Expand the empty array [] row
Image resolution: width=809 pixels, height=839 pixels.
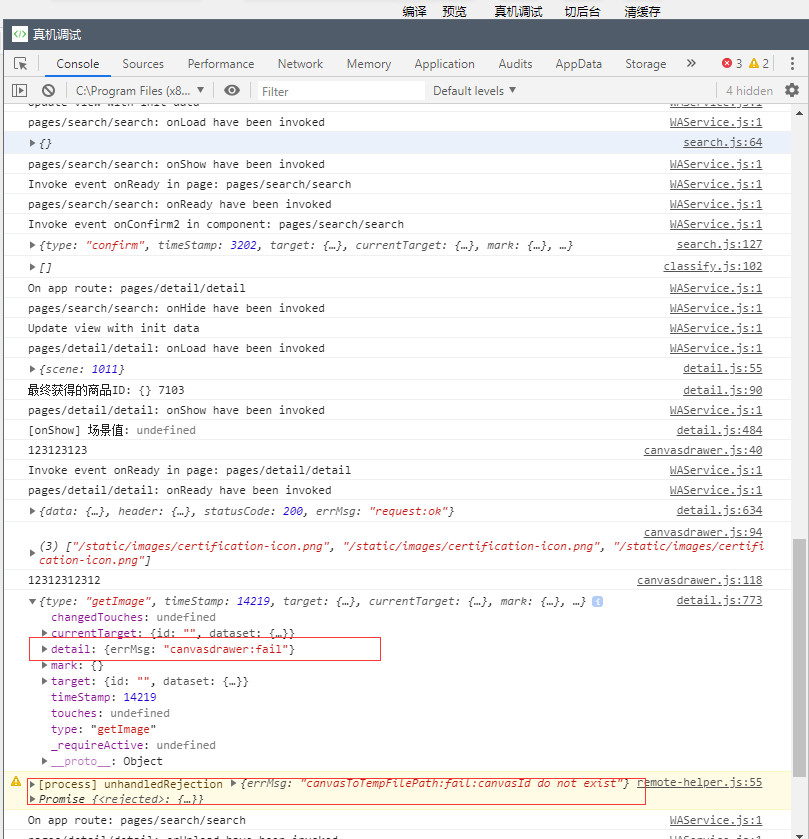click(33, 266)
